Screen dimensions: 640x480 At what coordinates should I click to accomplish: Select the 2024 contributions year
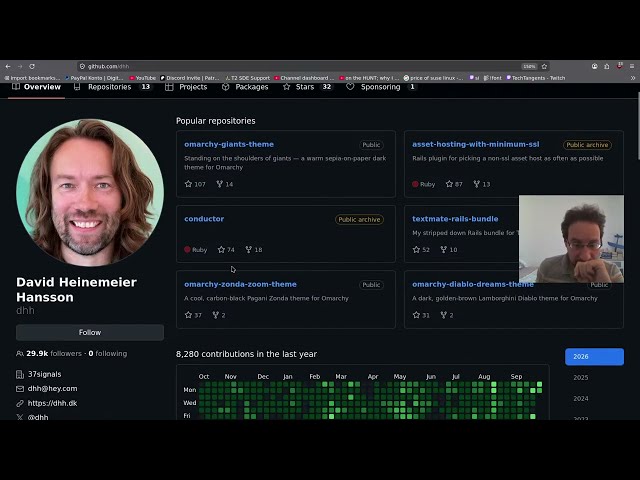tap(581, 398)
